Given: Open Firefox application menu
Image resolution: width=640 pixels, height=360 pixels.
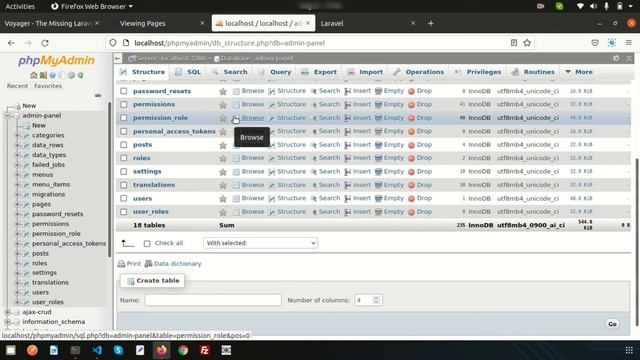Looking at the screenshot, I should pyautogui.click(x=629, y=43).
